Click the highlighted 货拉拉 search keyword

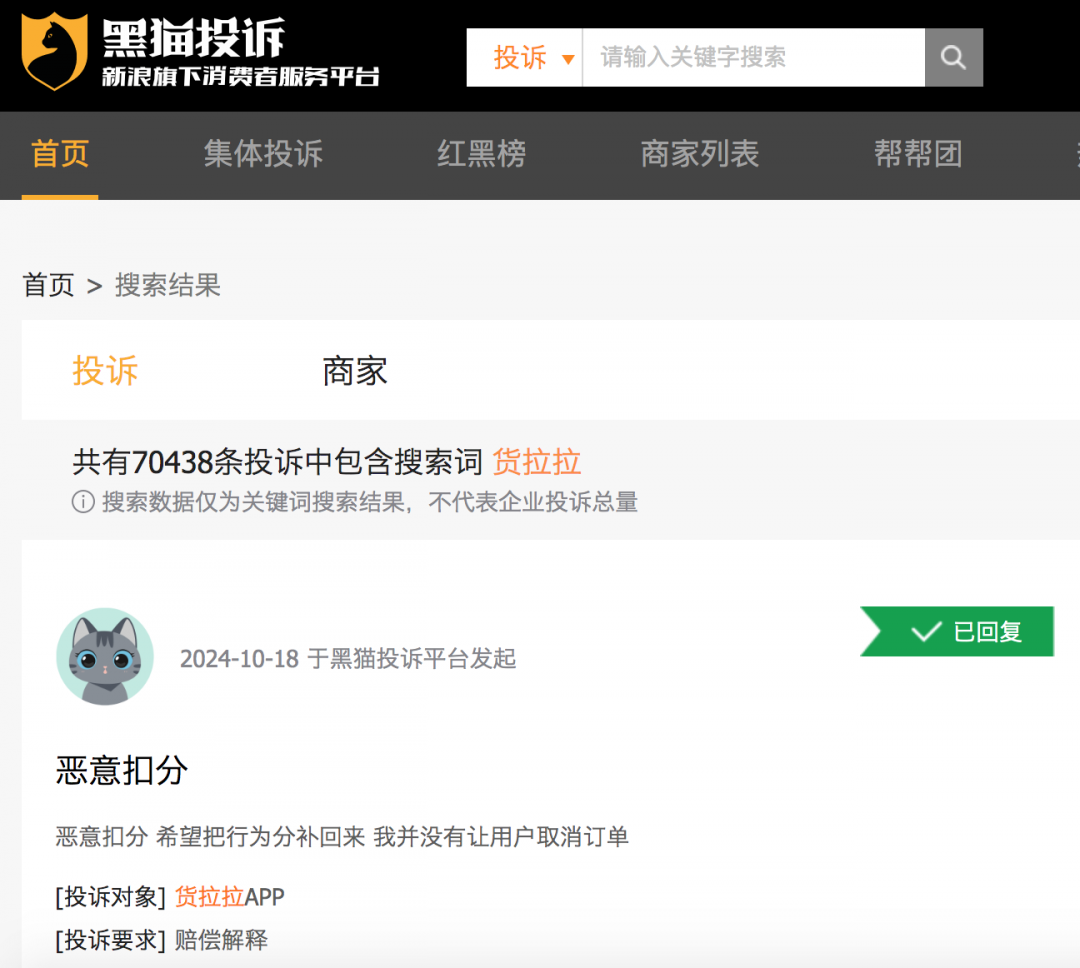point(537,462)
